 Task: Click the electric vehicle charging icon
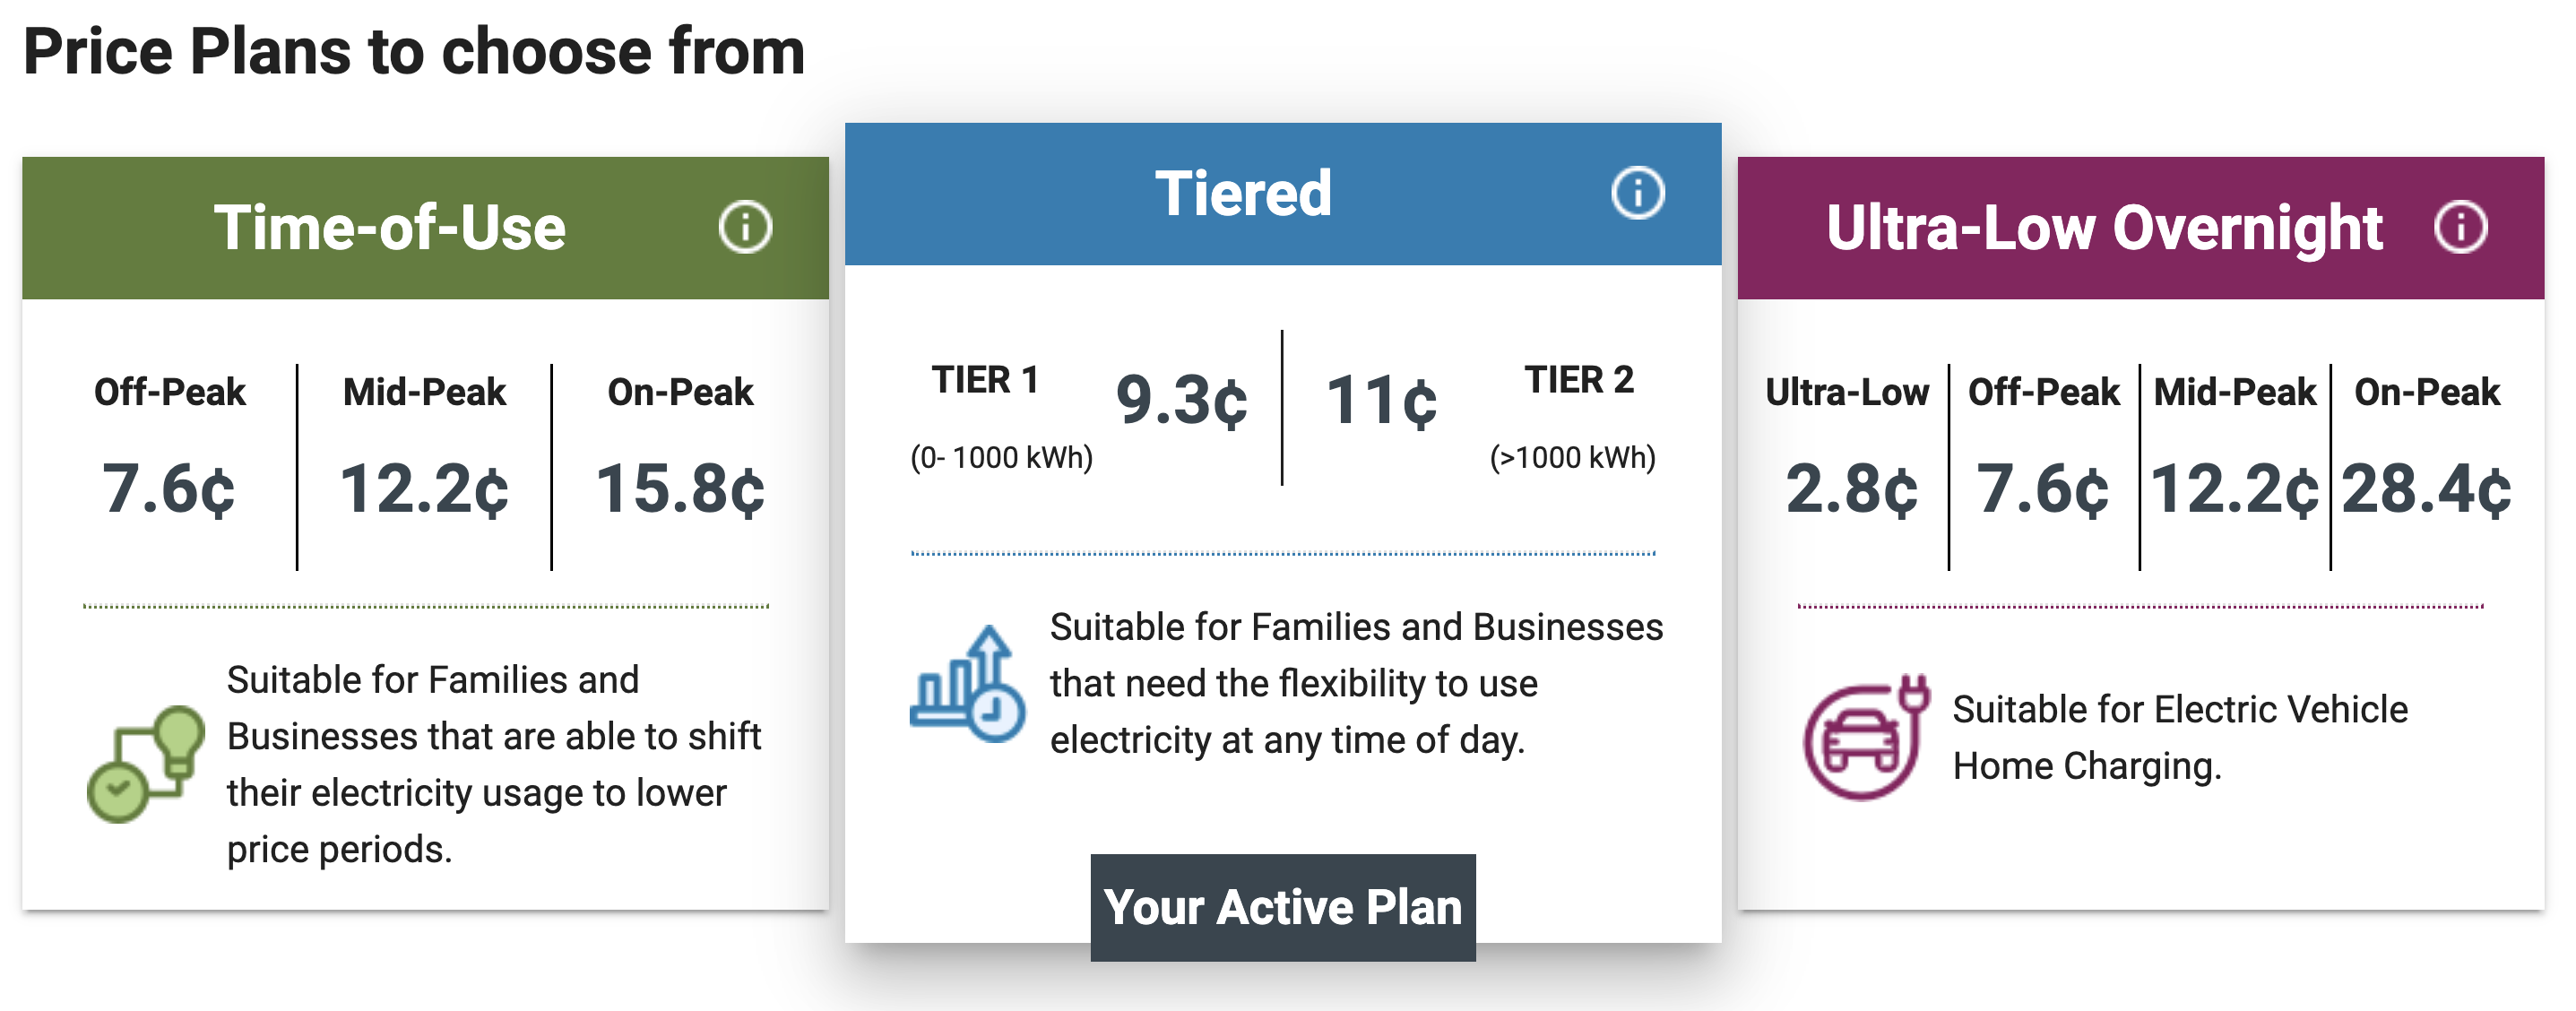[1866, 737]
